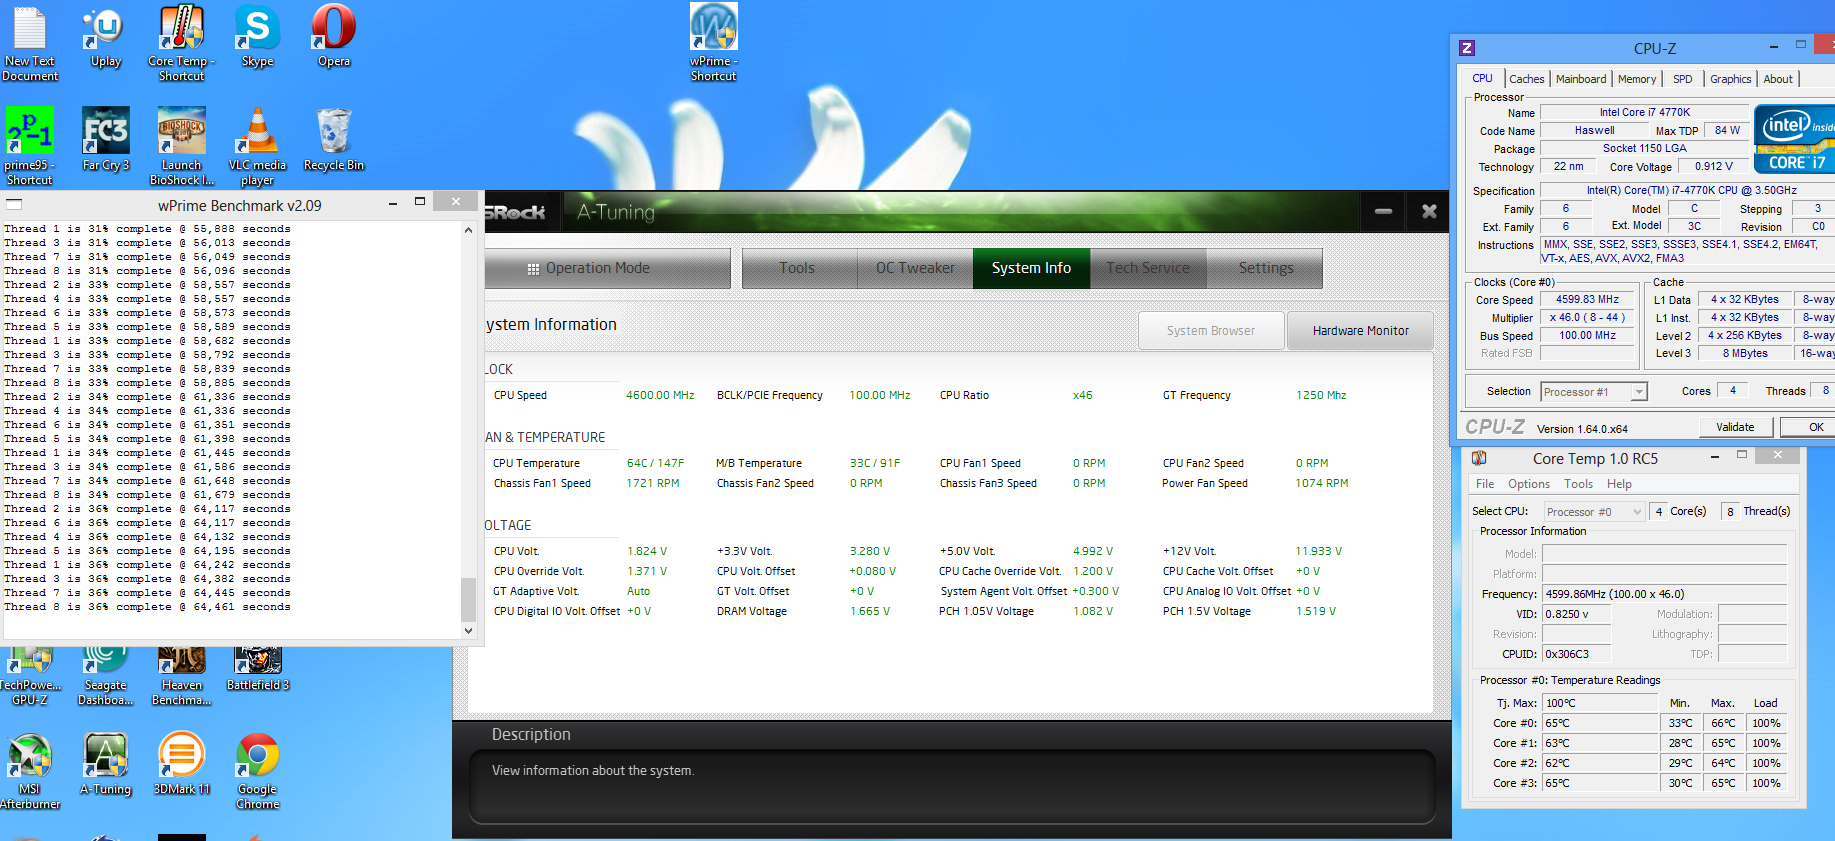Viewport: 1835px width, 841px height.
Task: Click the VID field in Core Temp
Action: (x=1576, y=614)
